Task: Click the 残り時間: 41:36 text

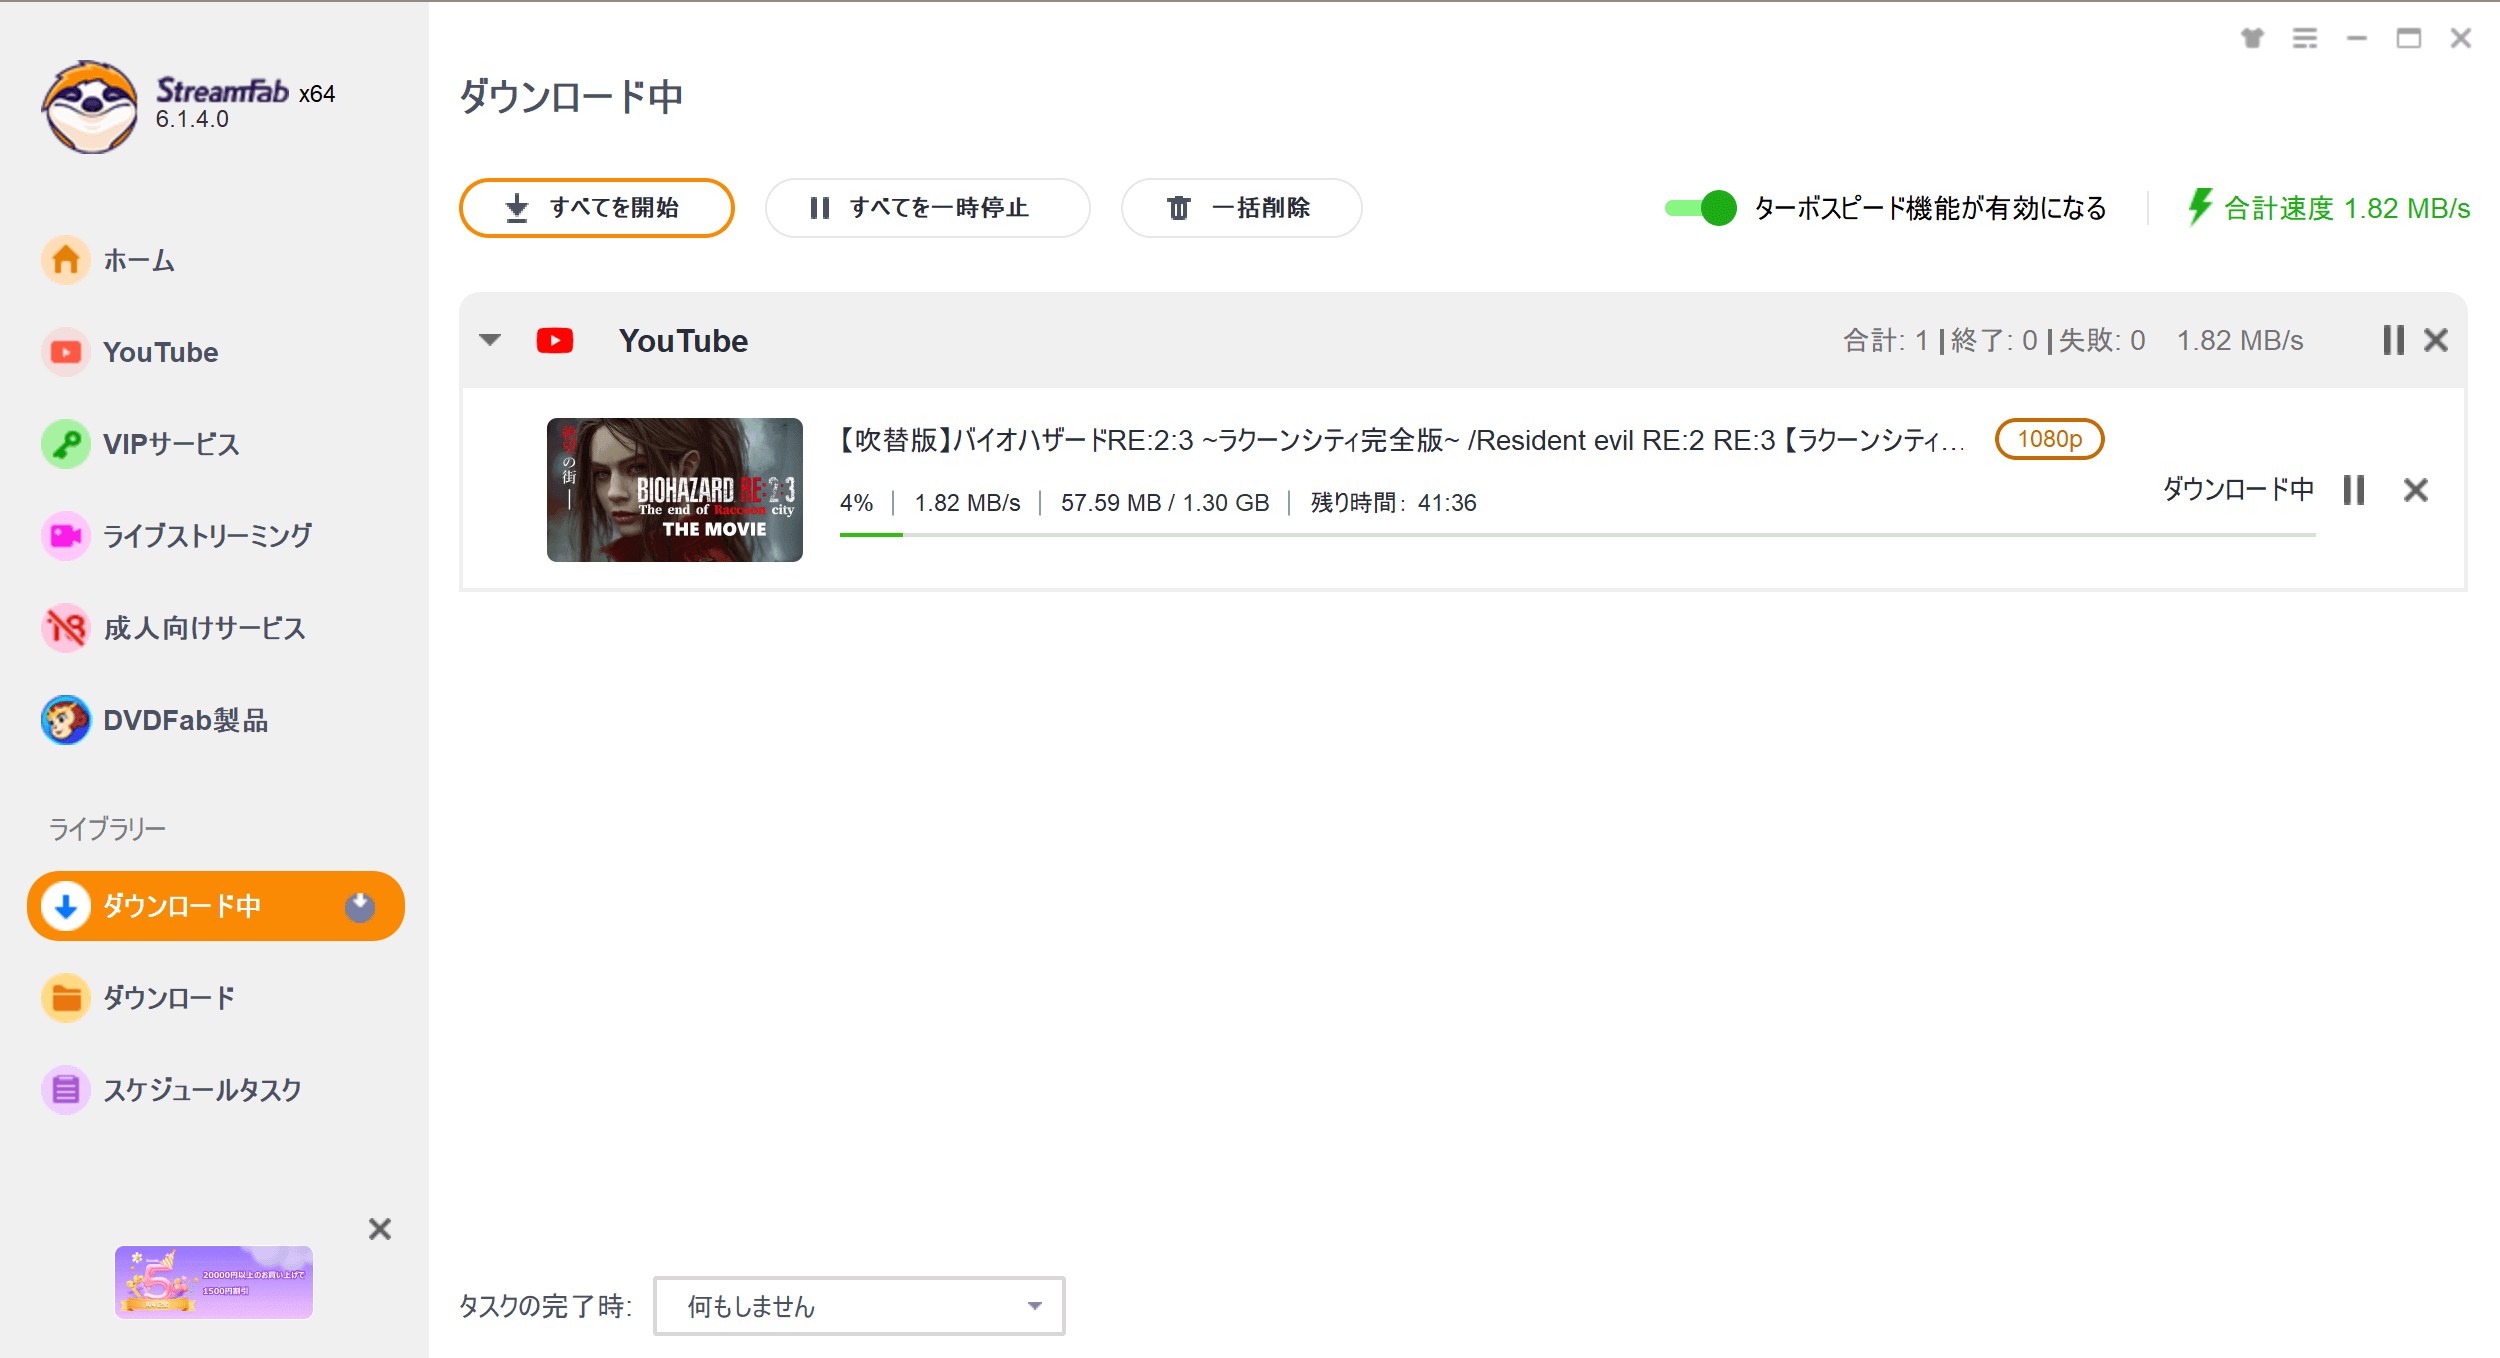Action: pos(1394,503)
